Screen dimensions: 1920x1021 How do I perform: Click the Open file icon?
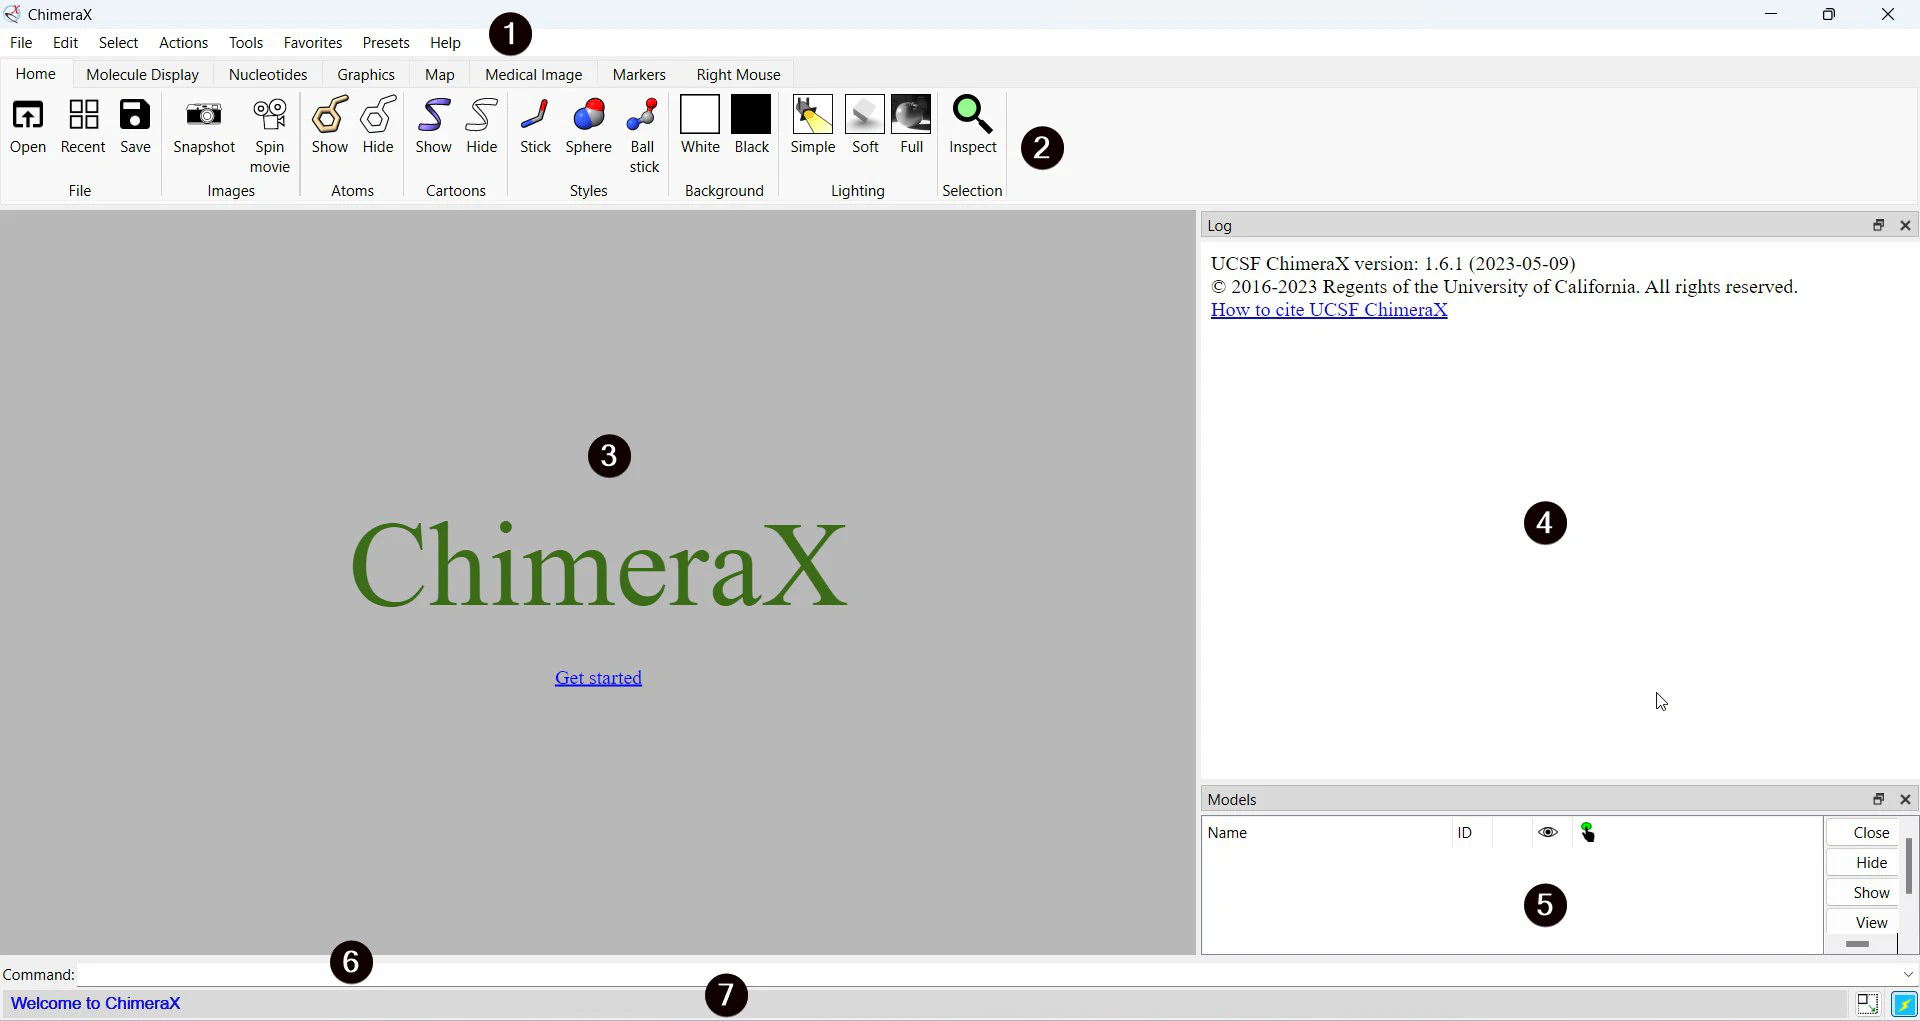pyautogui.click(x=28, y=126)
